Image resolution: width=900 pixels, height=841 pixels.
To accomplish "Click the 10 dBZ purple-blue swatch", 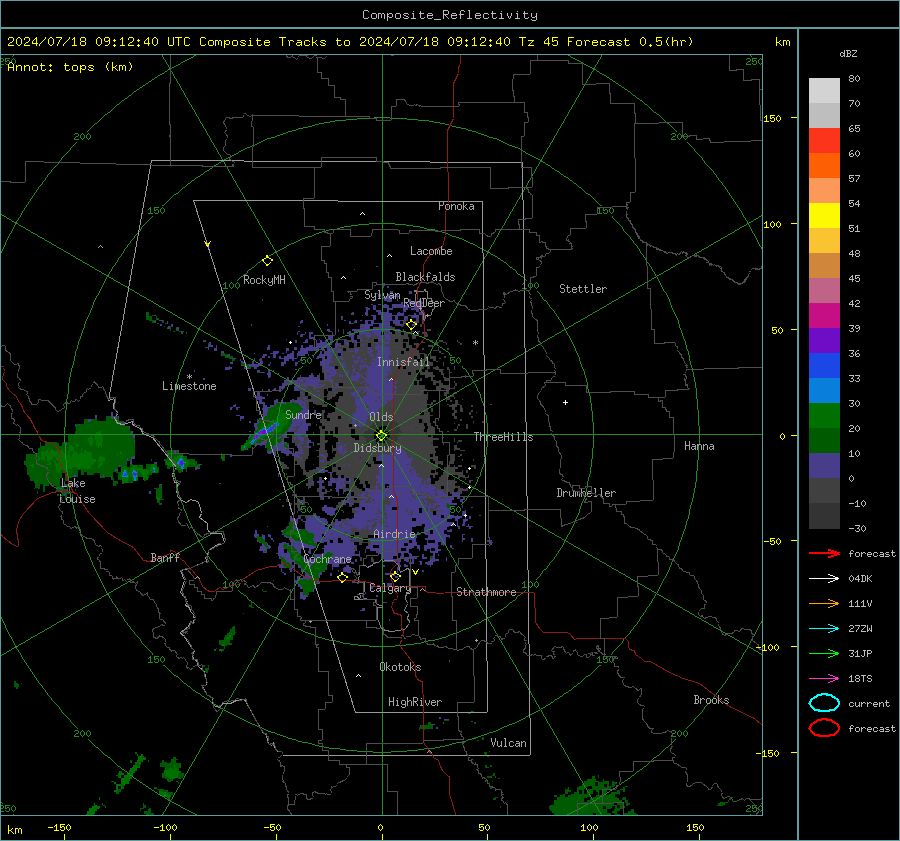I will 824,465.
